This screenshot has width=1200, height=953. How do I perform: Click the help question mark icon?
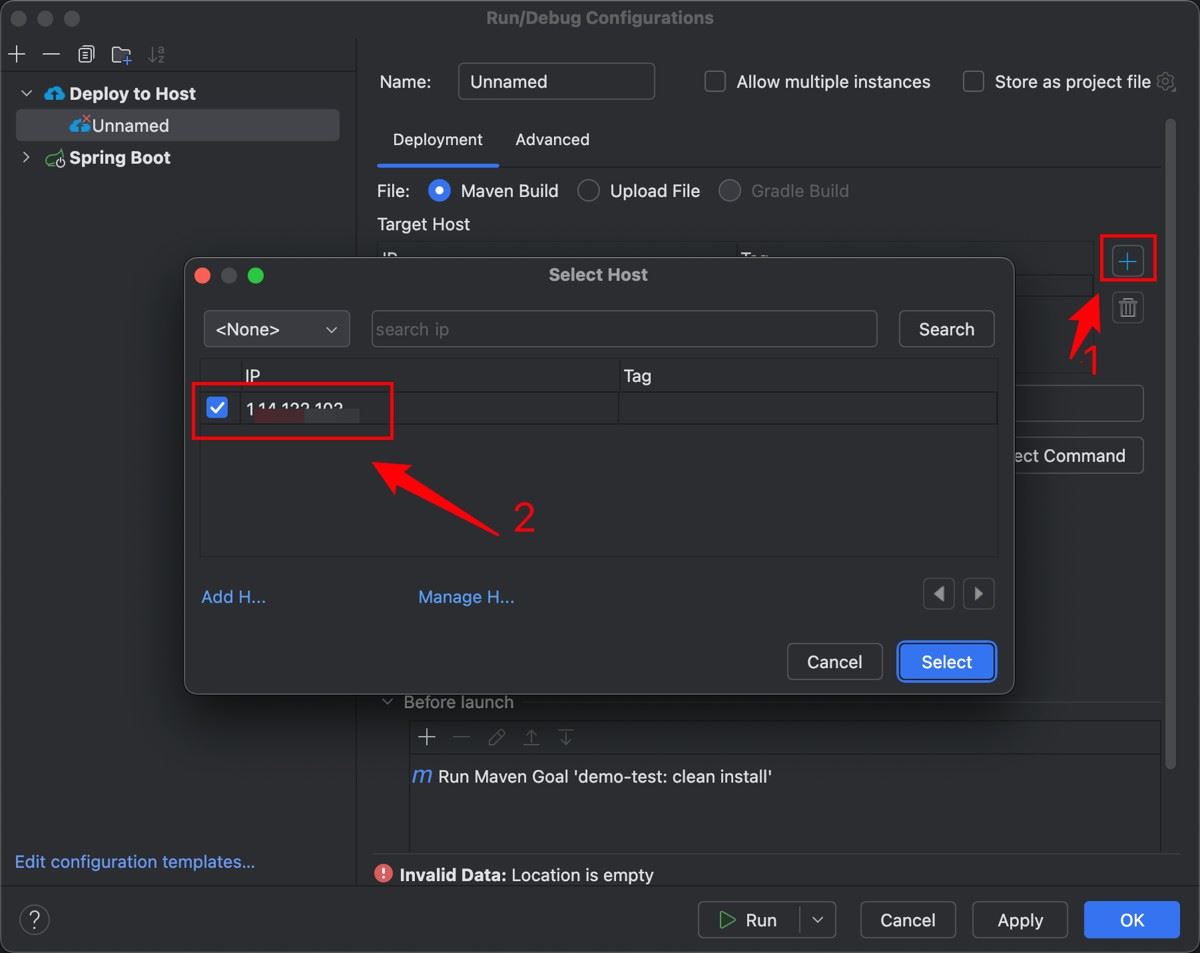point(34,920)
